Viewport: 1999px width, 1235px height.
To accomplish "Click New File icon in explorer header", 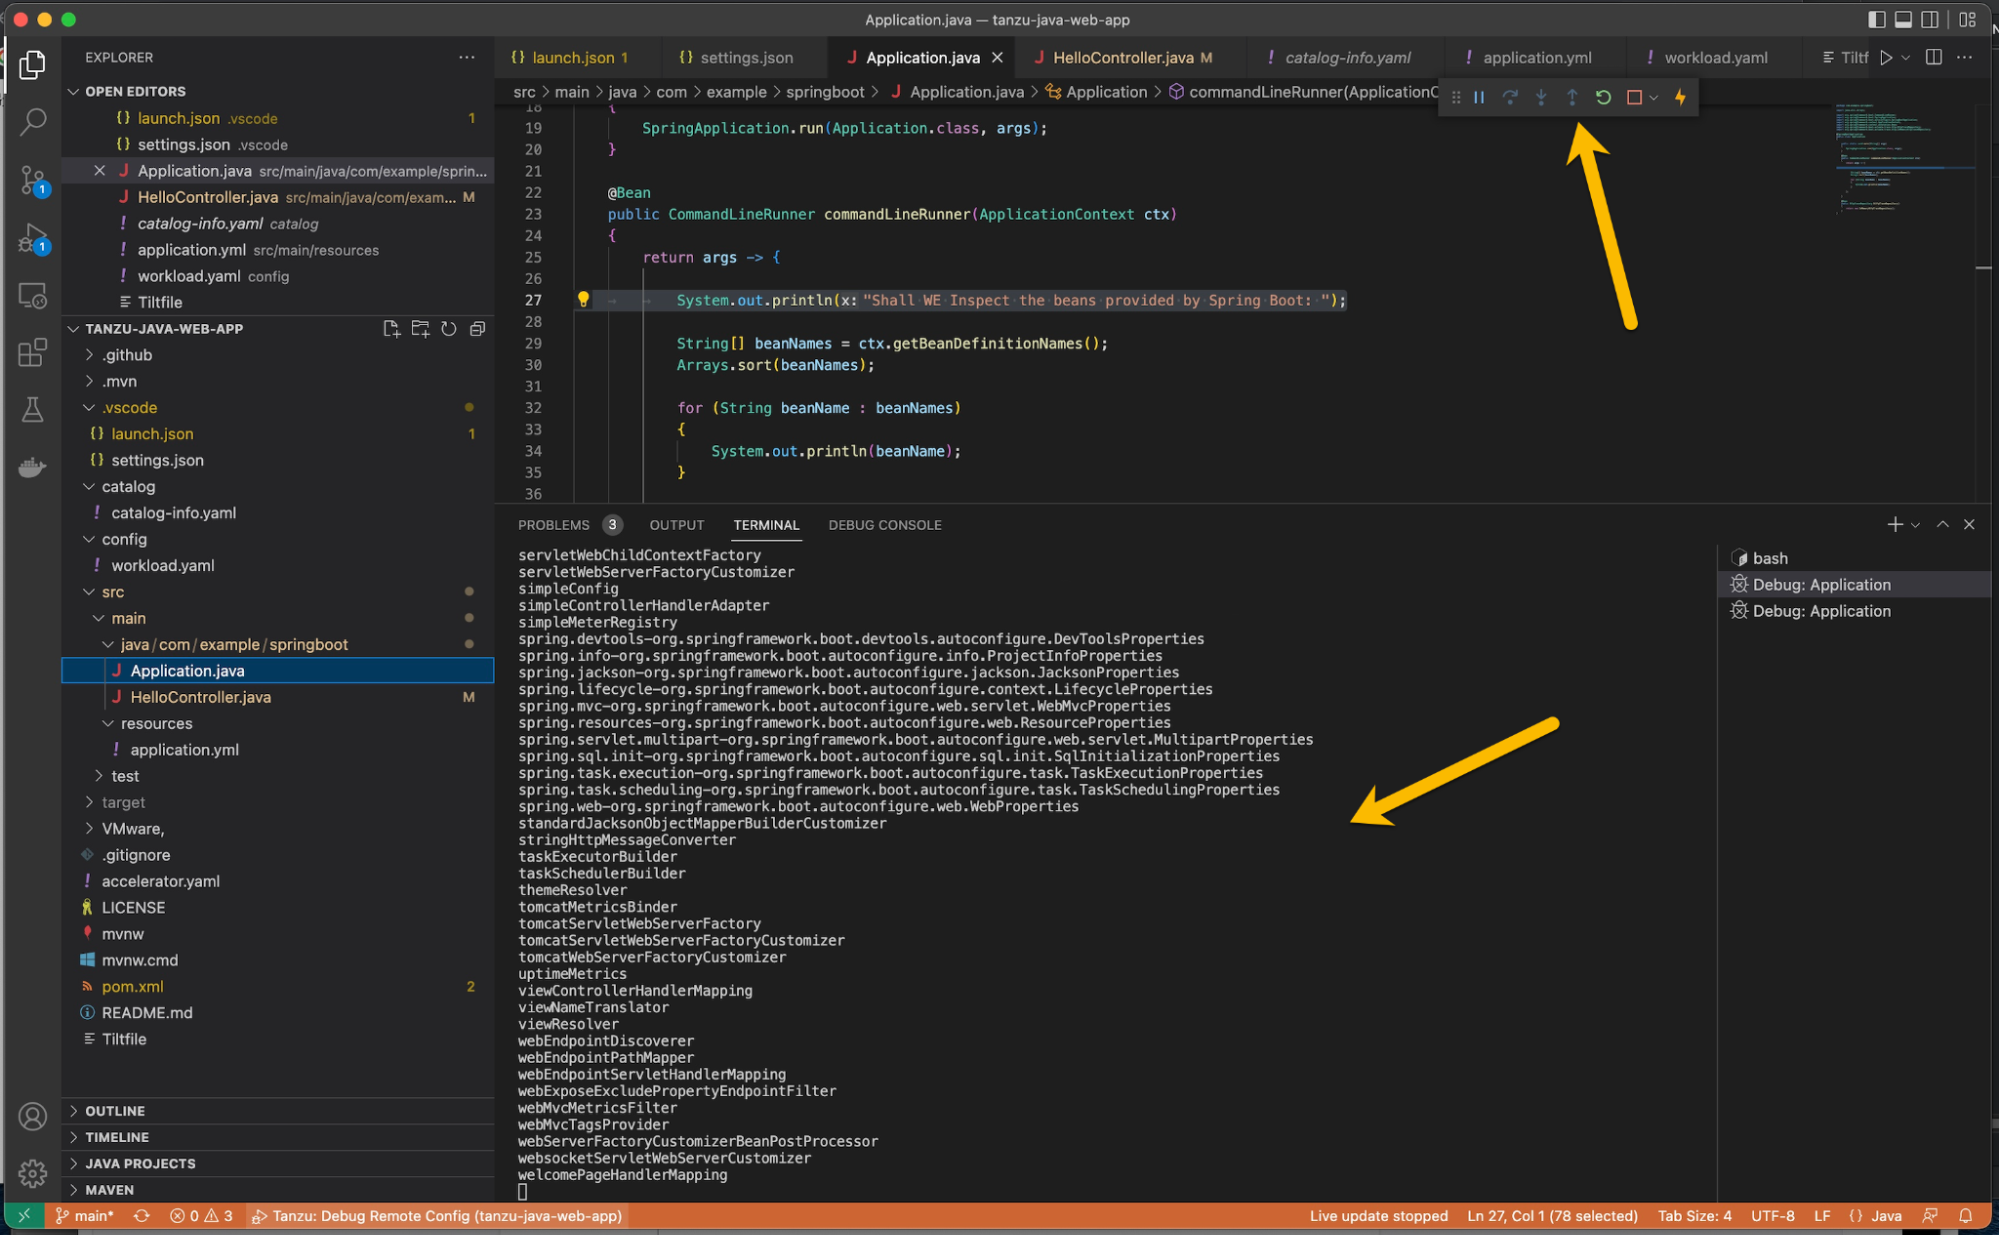I will (391, 329).
